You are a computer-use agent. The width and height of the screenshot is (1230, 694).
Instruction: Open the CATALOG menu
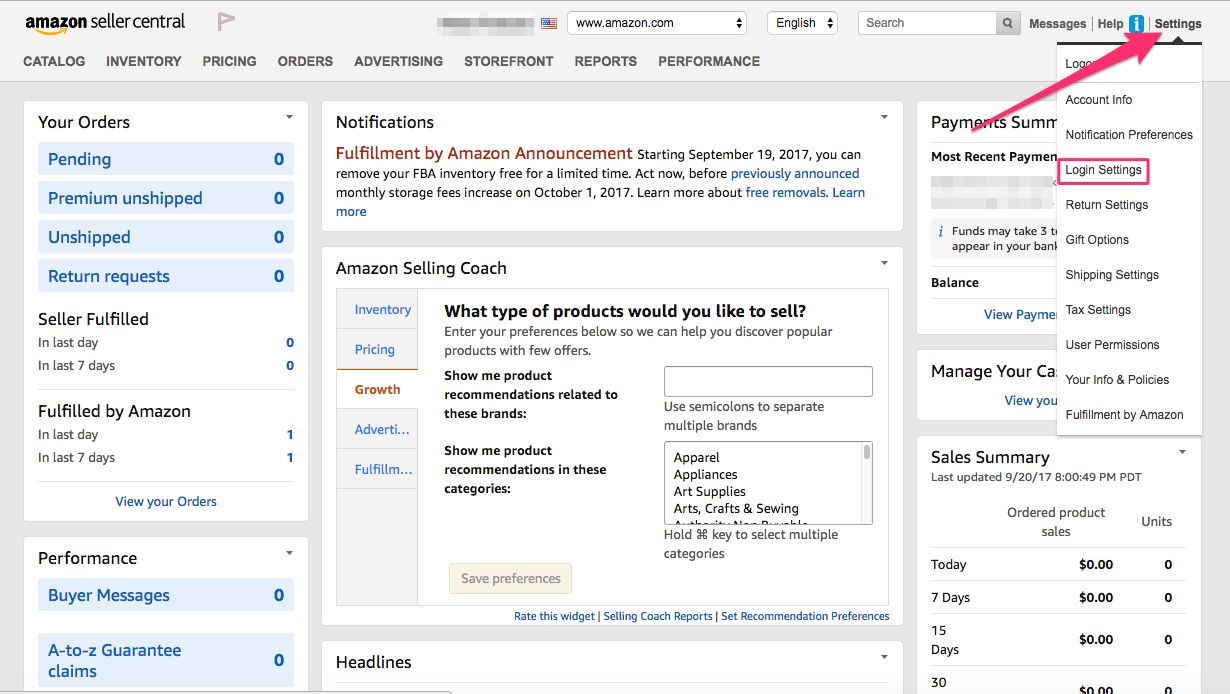tap(54, 61)
